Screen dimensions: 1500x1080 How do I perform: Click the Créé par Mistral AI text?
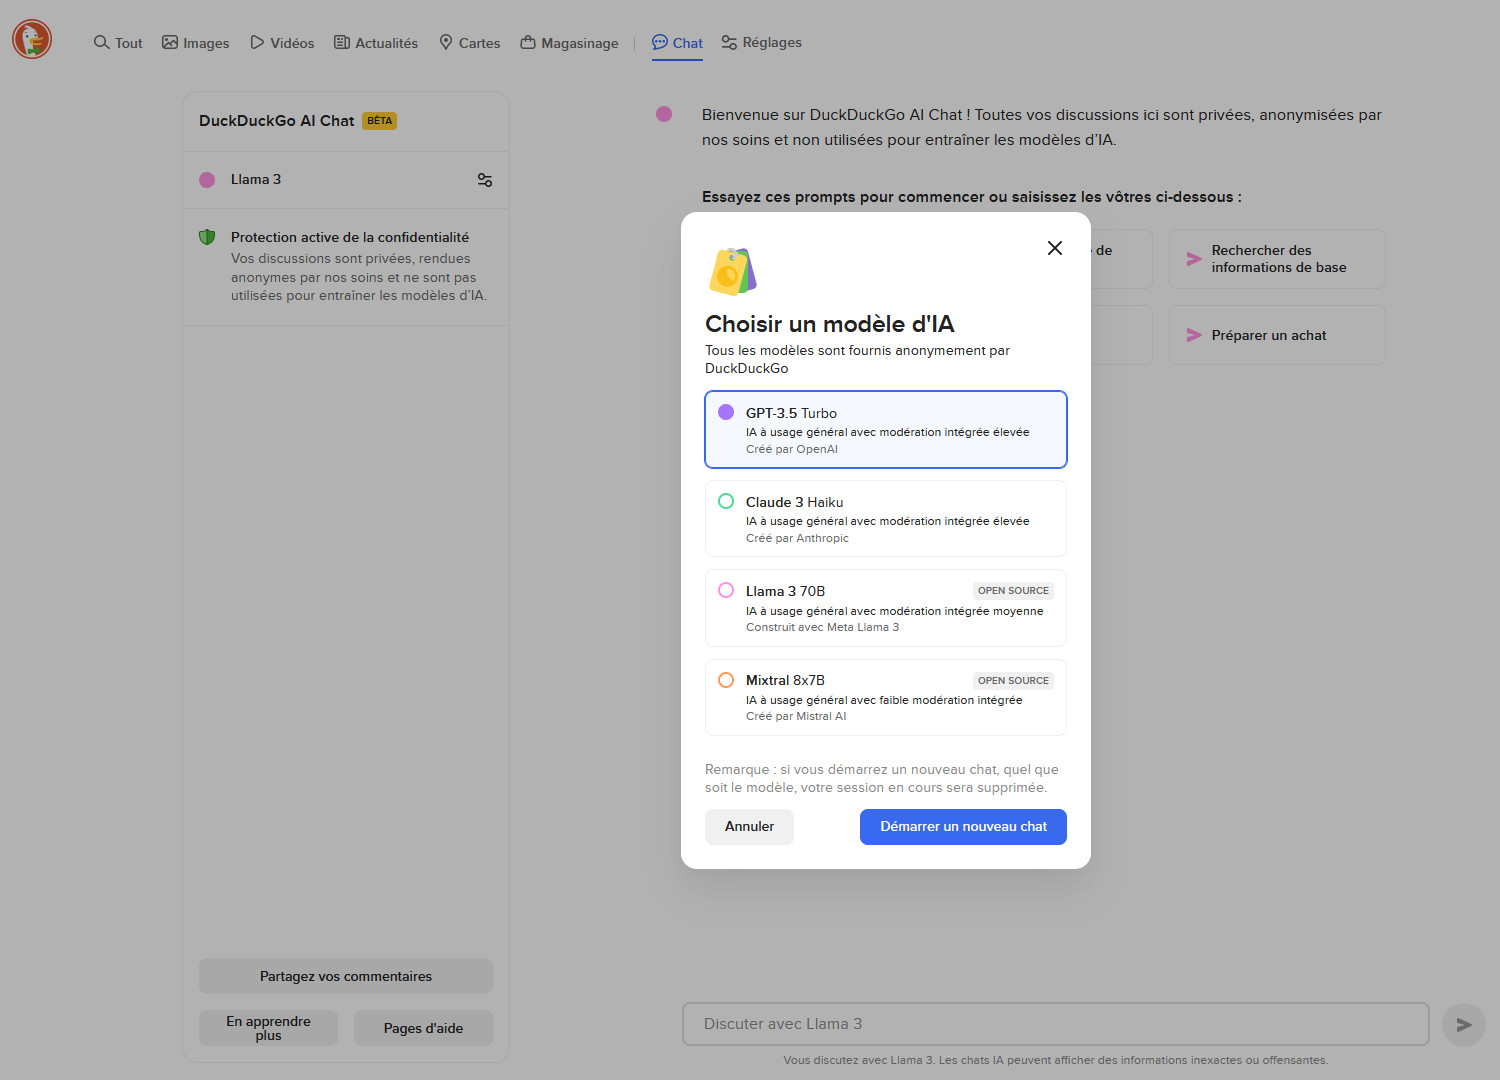(x=796, y=716)
